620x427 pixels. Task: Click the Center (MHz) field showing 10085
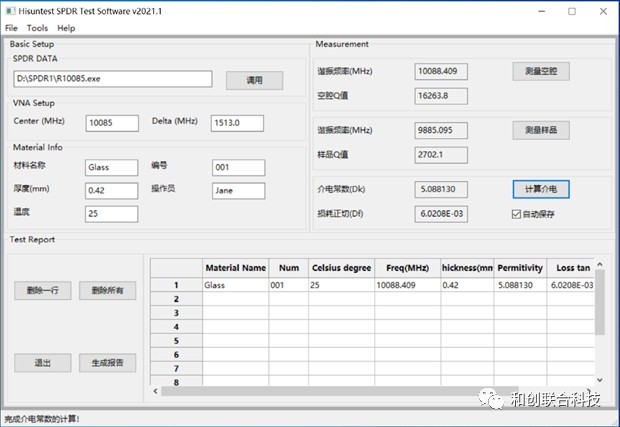pyautogui.click(x=112, y=123)
